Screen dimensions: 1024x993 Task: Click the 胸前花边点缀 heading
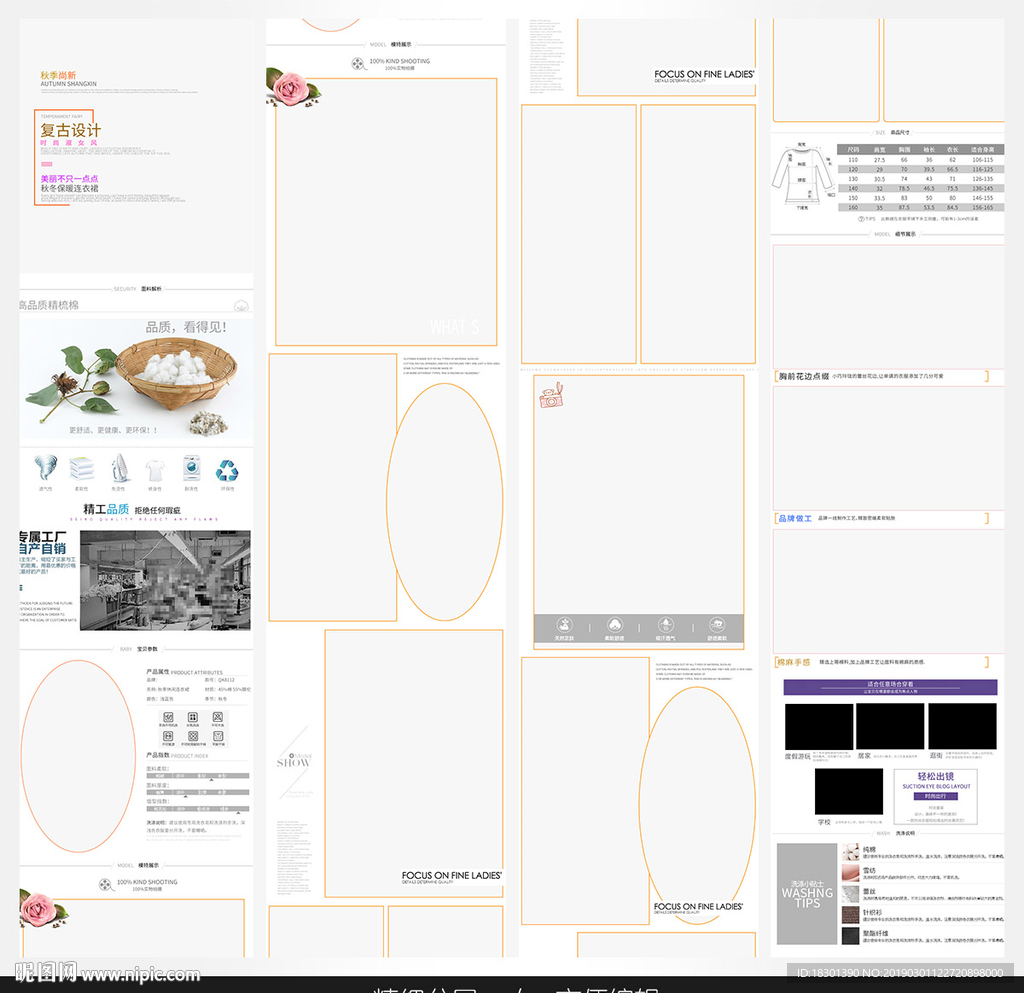pos(805,376)
